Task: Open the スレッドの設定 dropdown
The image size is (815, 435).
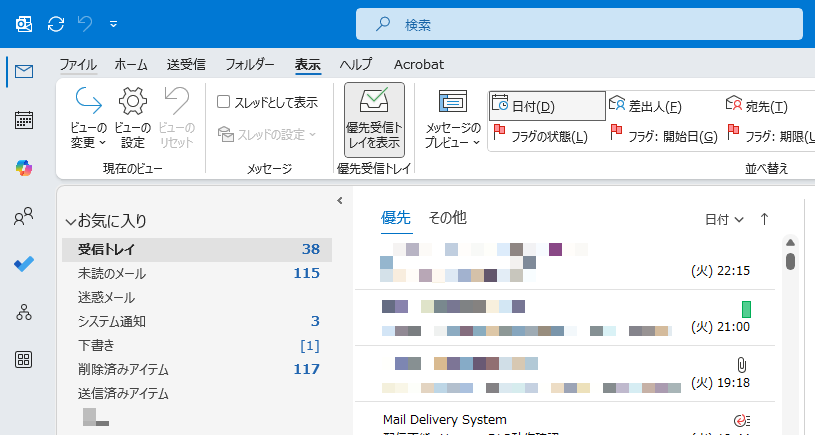Action: [x=267, y=135]
